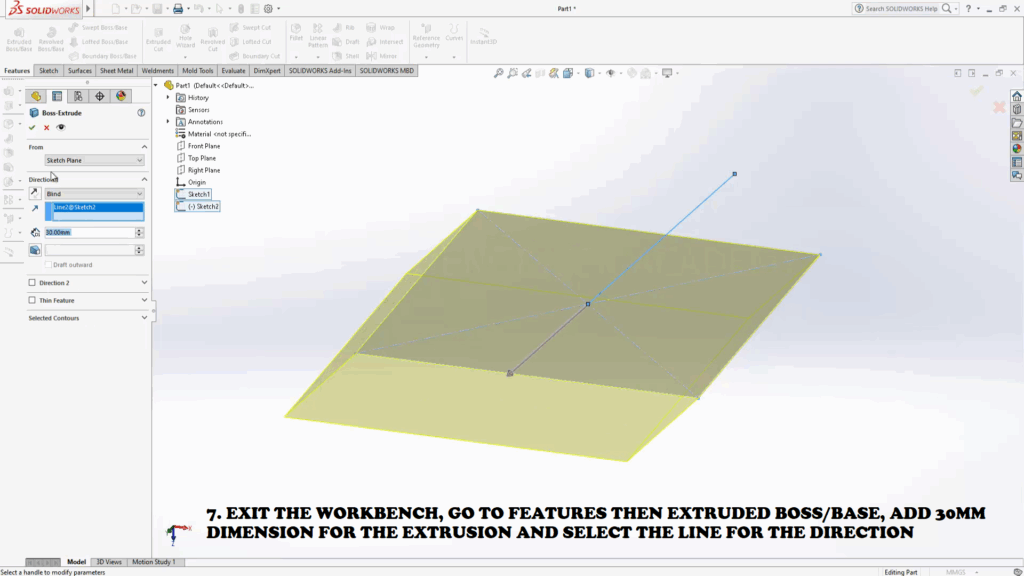This screenshot has width=1024, height=576.
Task: Open the DisplayManager color ball tab
Action: point(121,96)
